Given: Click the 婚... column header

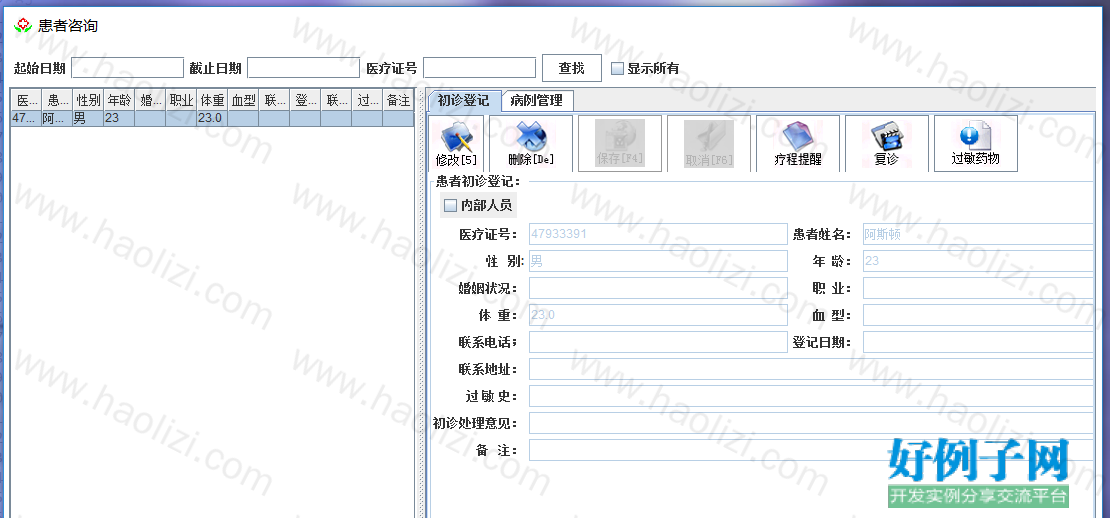Looking at the screenshot, I should 150,100.
